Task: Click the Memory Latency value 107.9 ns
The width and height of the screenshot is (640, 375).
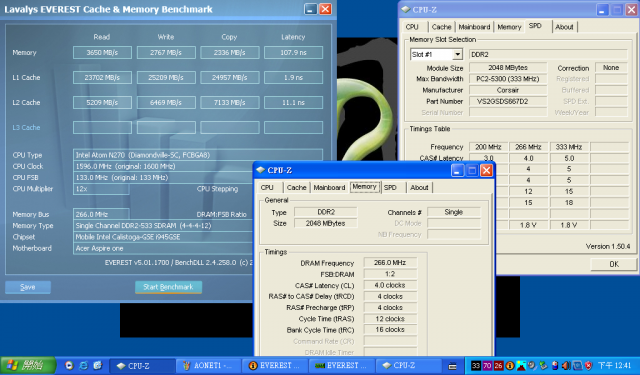Action: pos(293,53)
